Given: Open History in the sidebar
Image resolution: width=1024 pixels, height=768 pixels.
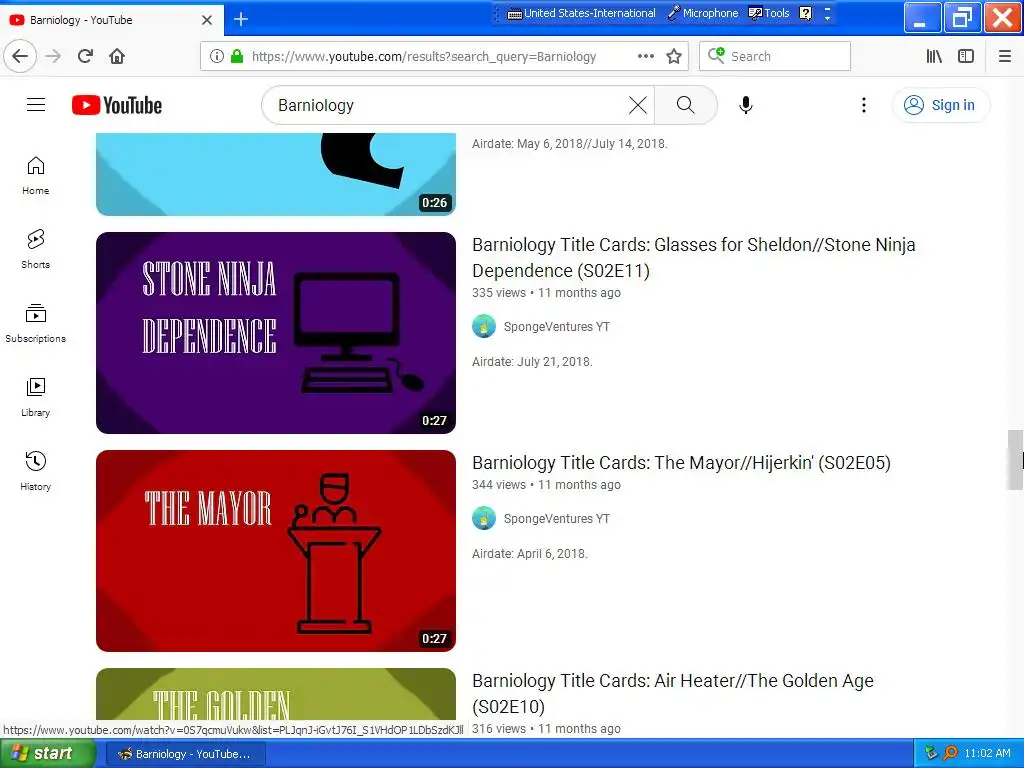Looking at the screenshot, I should coord(35,472).
